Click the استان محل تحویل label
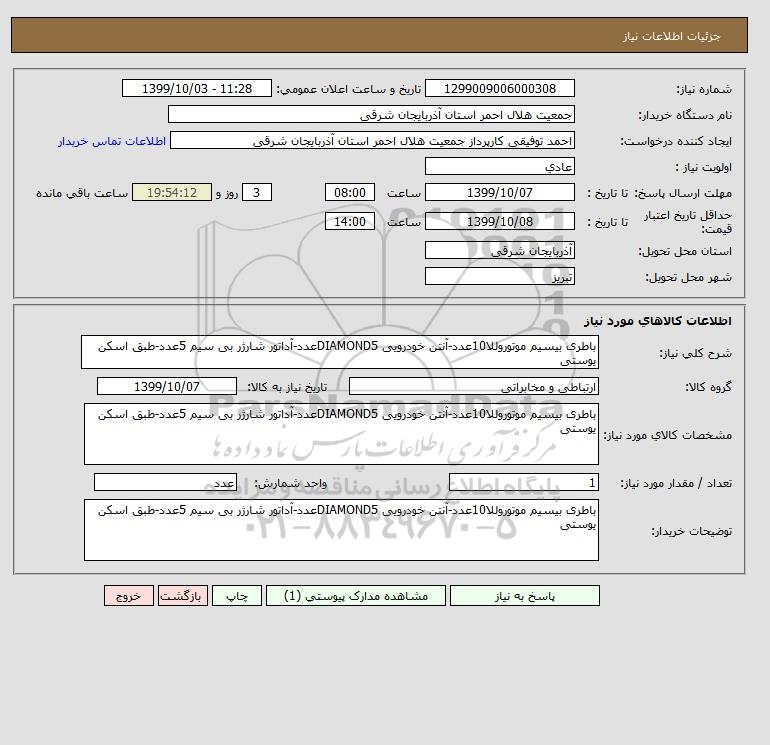The height and width of the screenshot is (745, 770). pyautogui.click(x=685, y=251)
